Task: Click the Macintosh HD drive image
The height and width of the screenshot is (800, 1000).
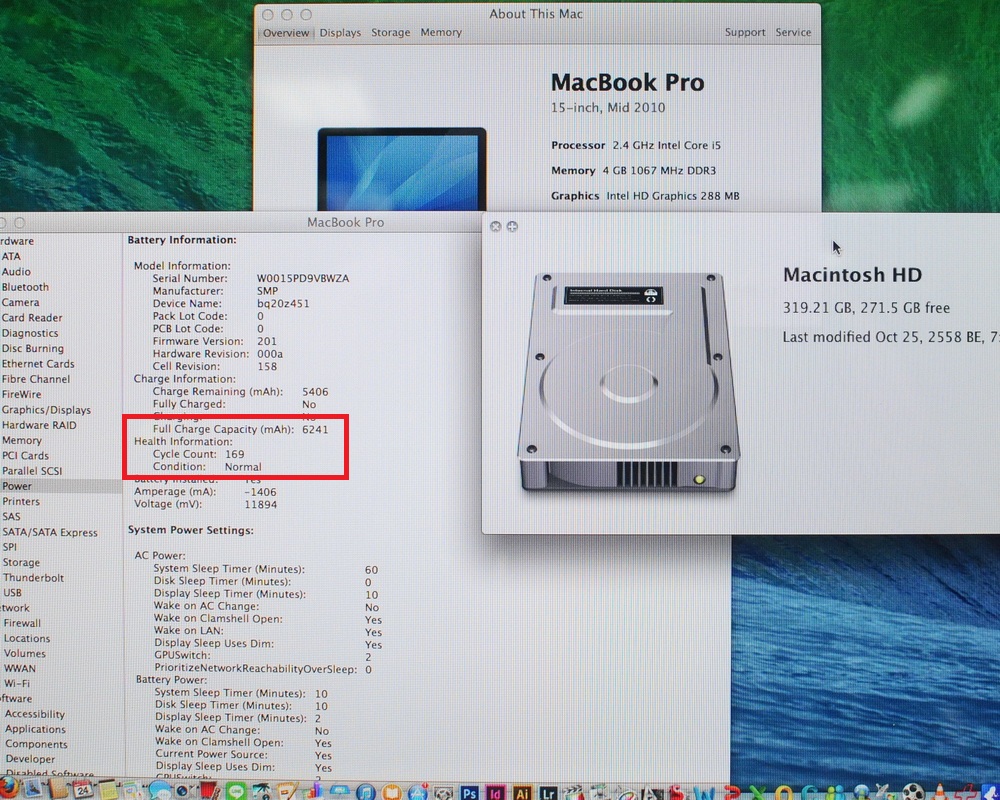Action: pos(628,381)
